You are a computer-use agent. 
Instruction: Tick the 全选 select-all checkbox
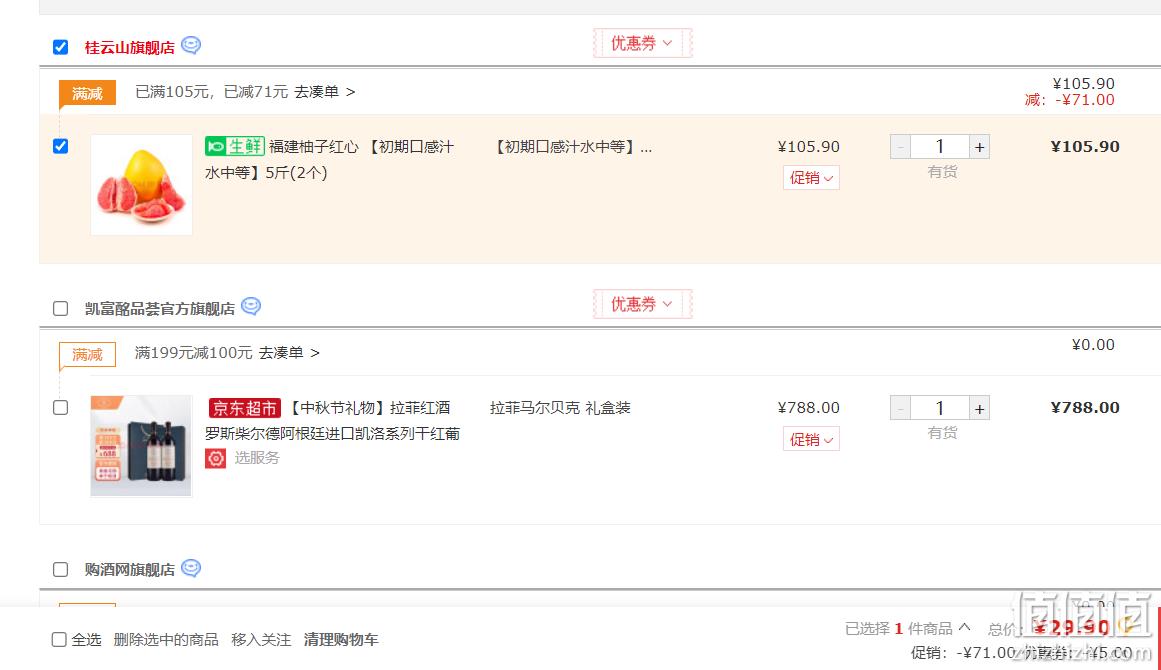59,639
